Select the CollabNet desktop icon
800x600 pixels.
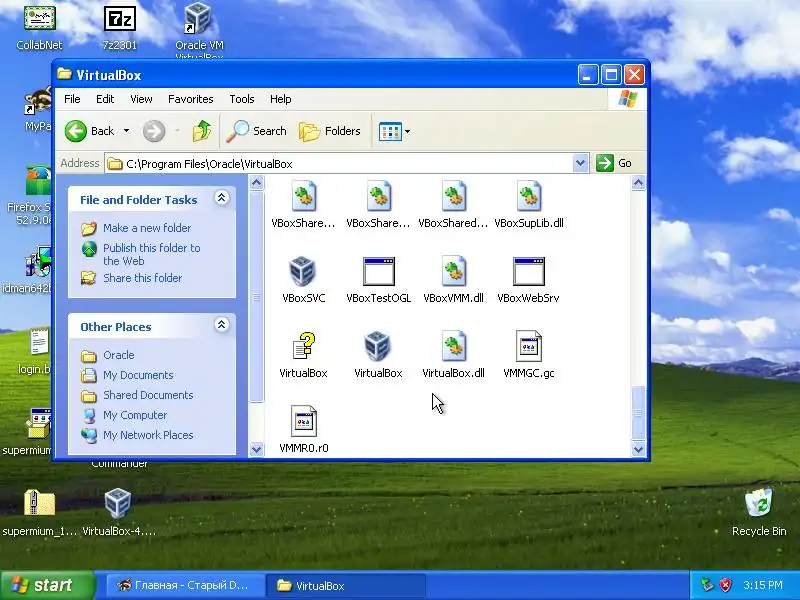(x=39, y=27)
